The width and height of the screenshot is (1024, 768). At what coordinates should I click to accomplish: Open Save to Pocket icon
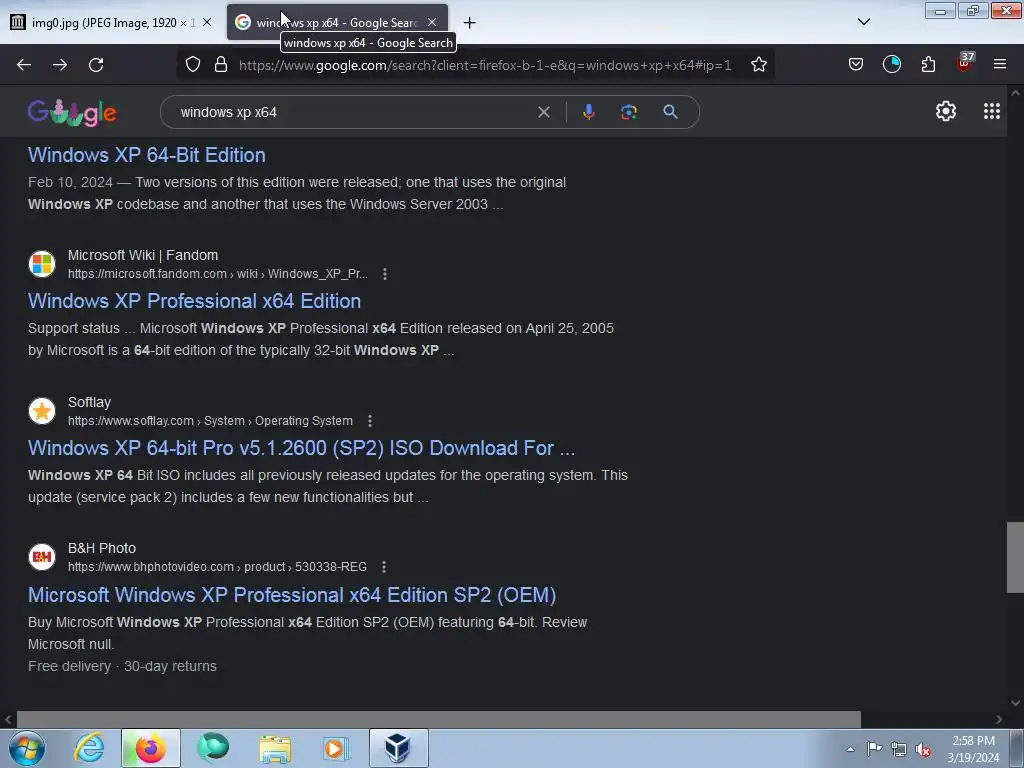point(856,65)
